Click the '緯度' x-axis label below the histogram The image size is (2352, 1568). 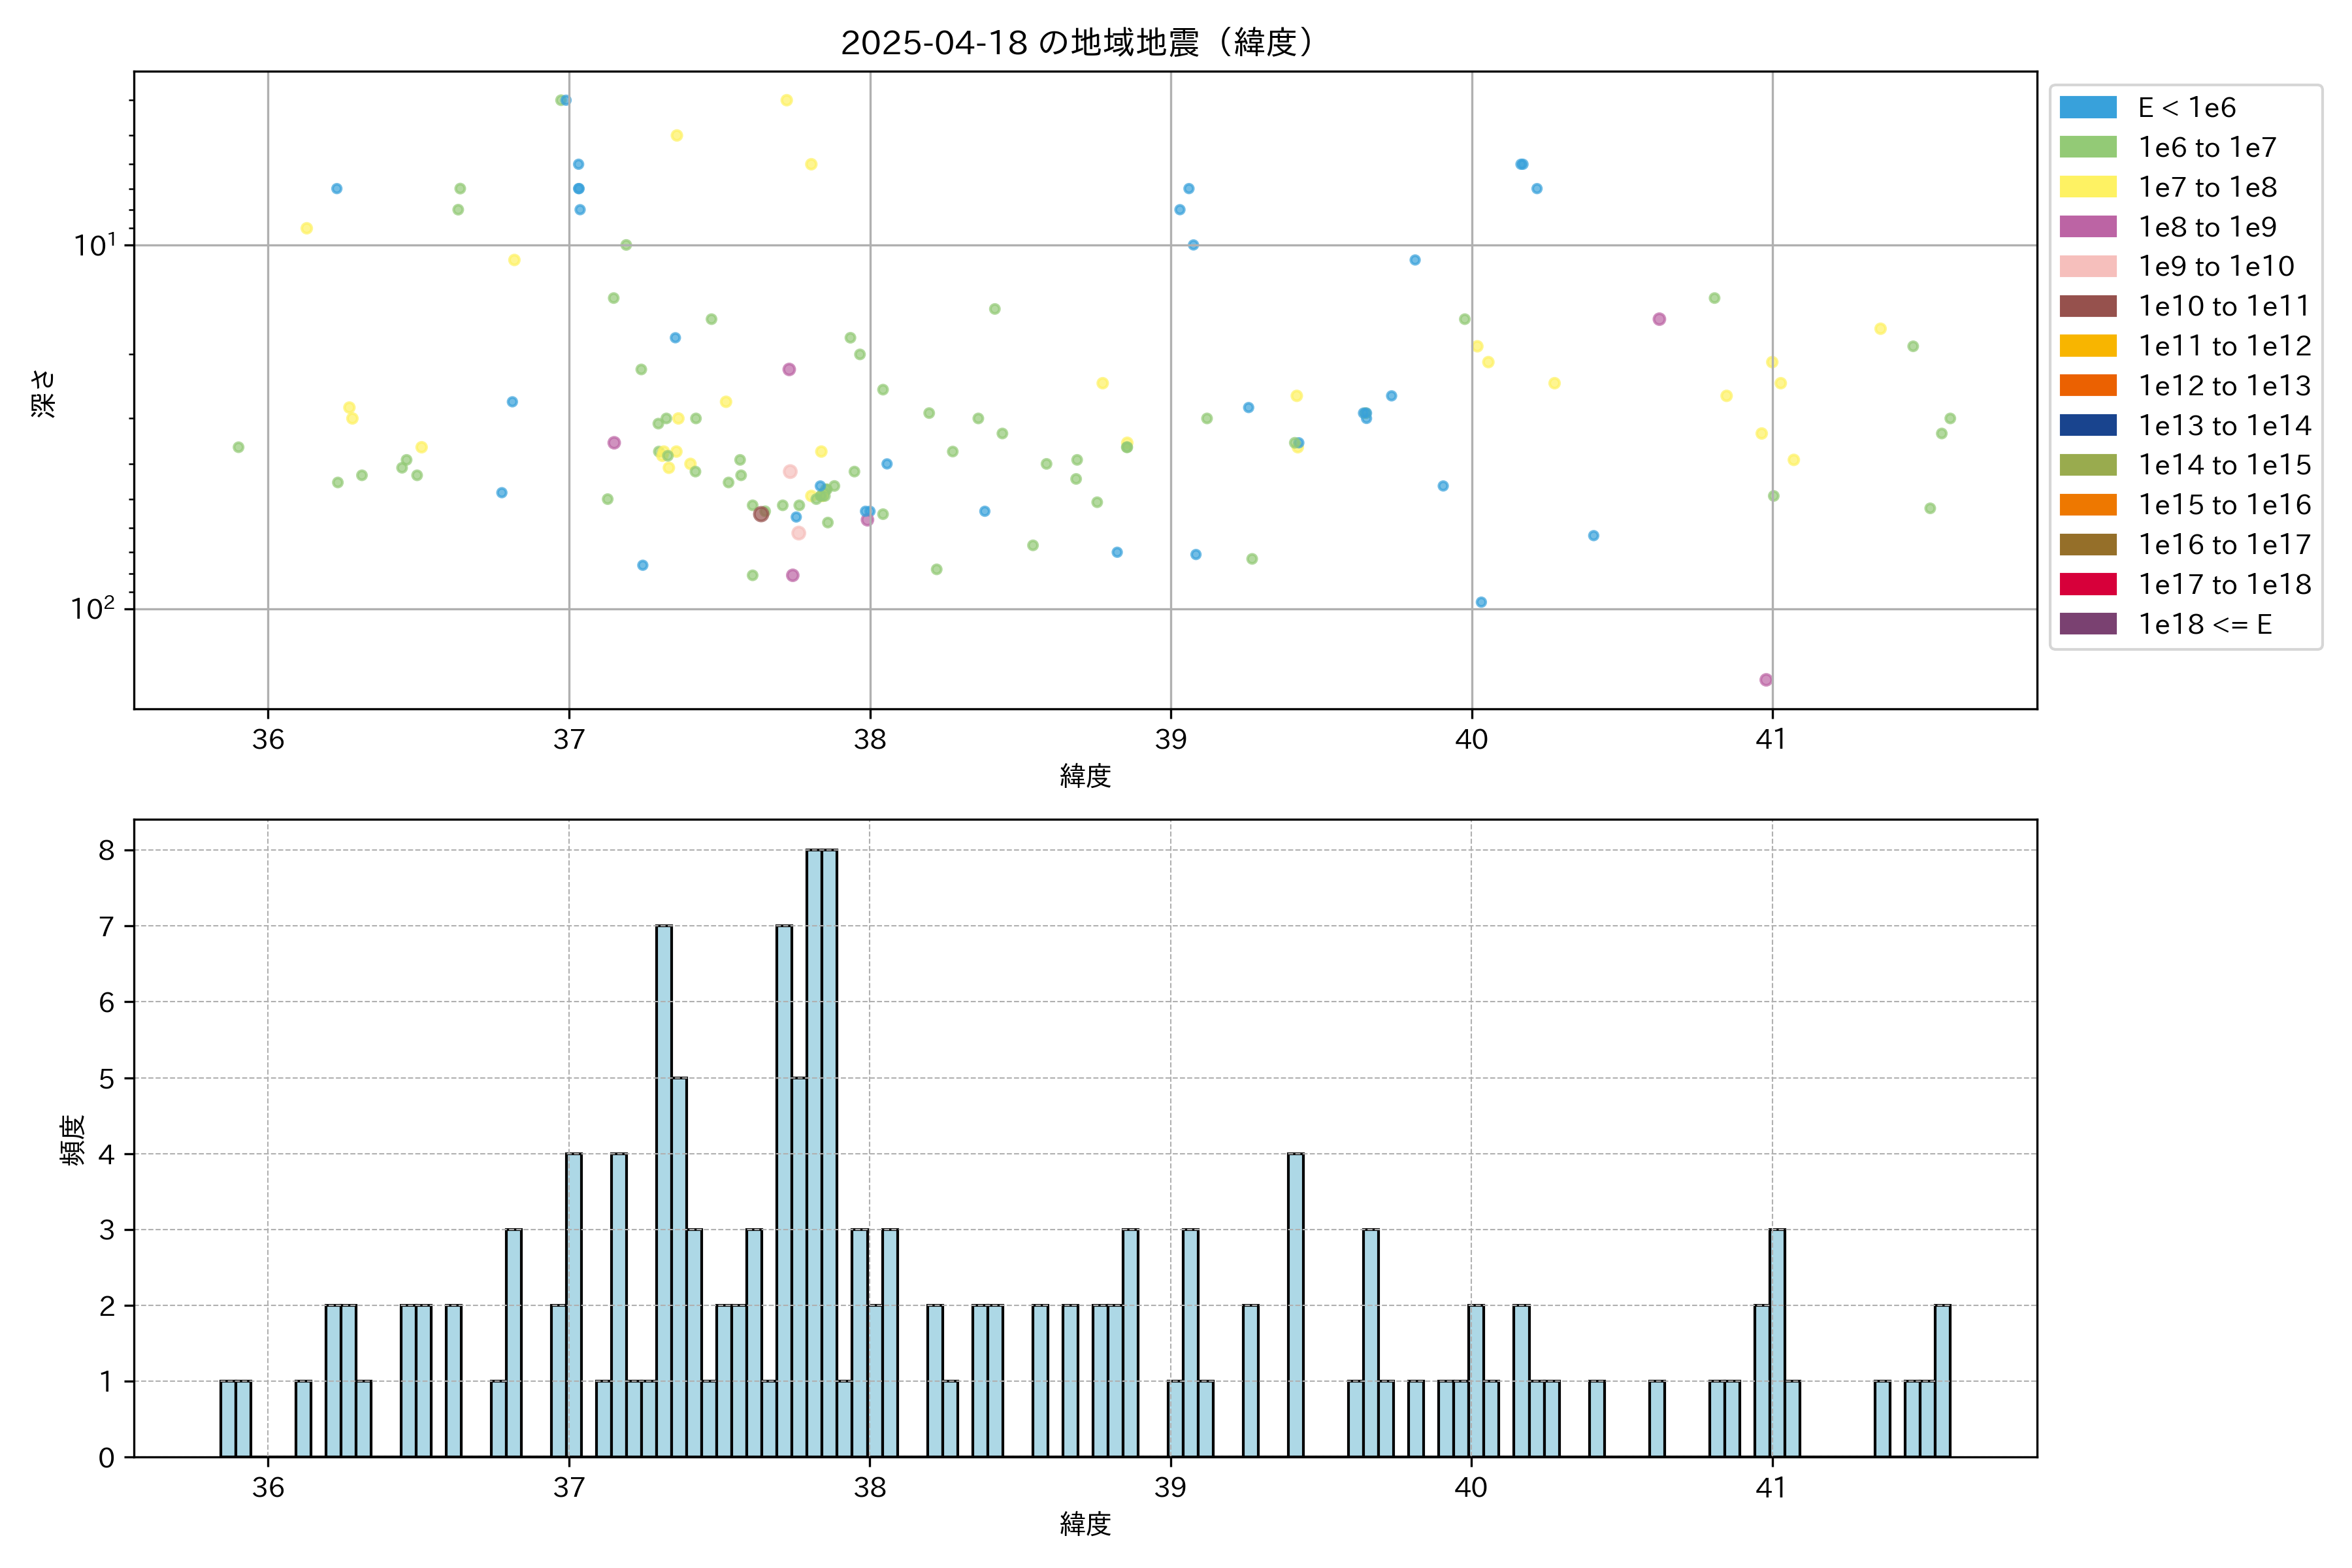[x=1085, y=1524]
